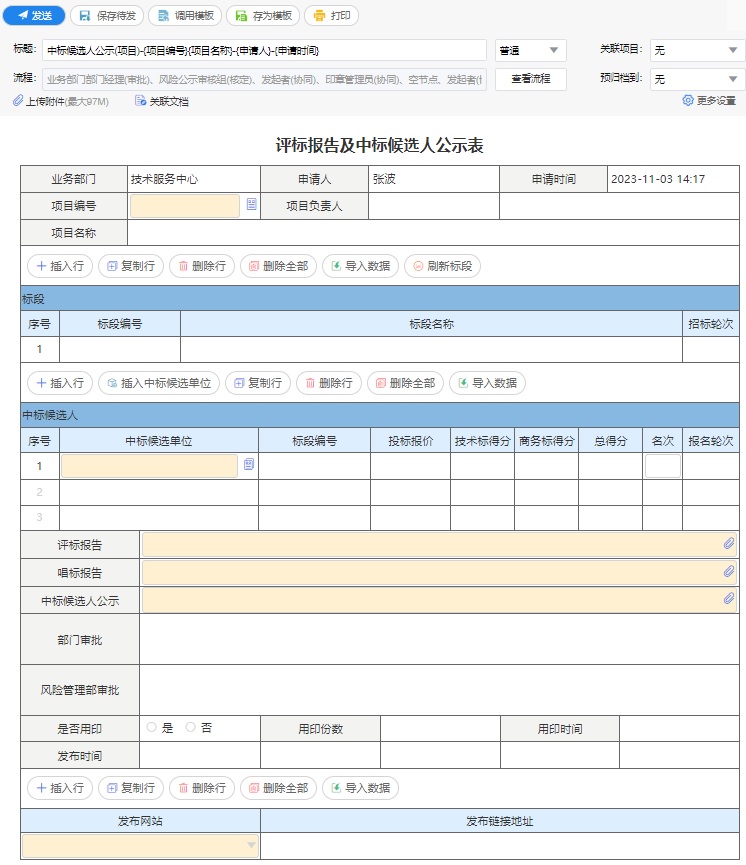Click 查看流程 view workflow button
746x865 pixels.
(x=531, y=79)
